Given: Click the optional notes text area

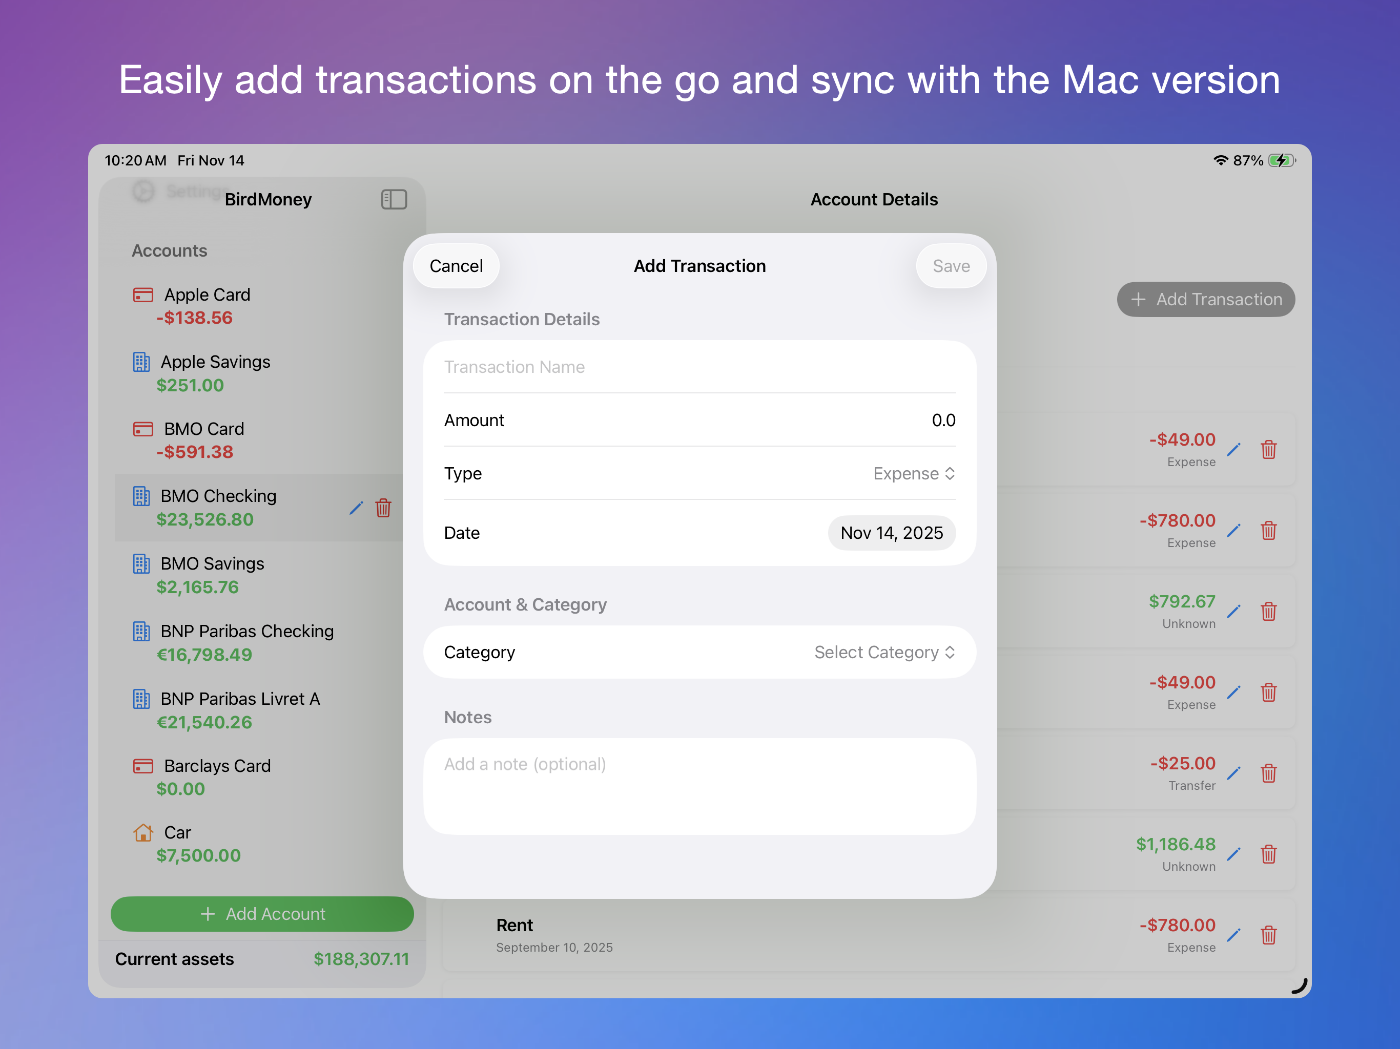Looking at the screenshot, I should pos(699,786).
